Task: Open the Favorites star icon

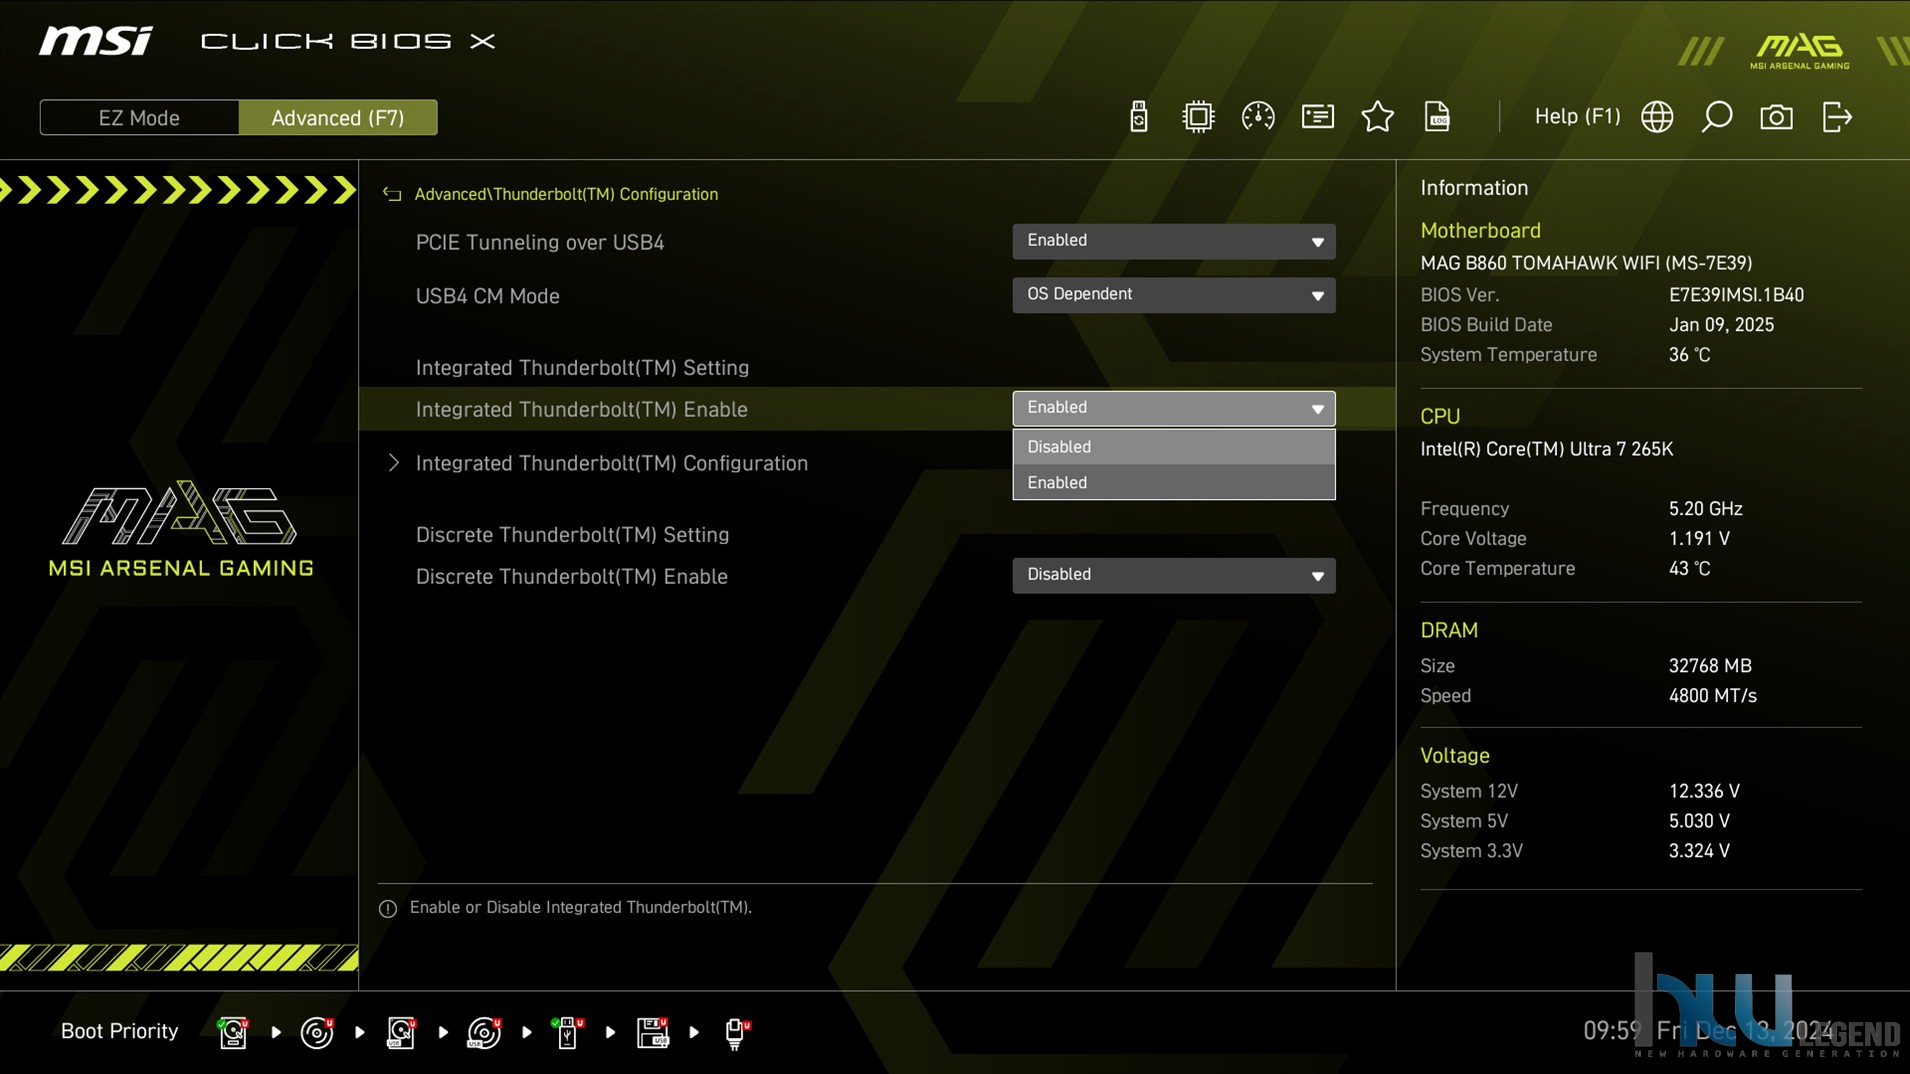Action: click(x=1378, y=117)
